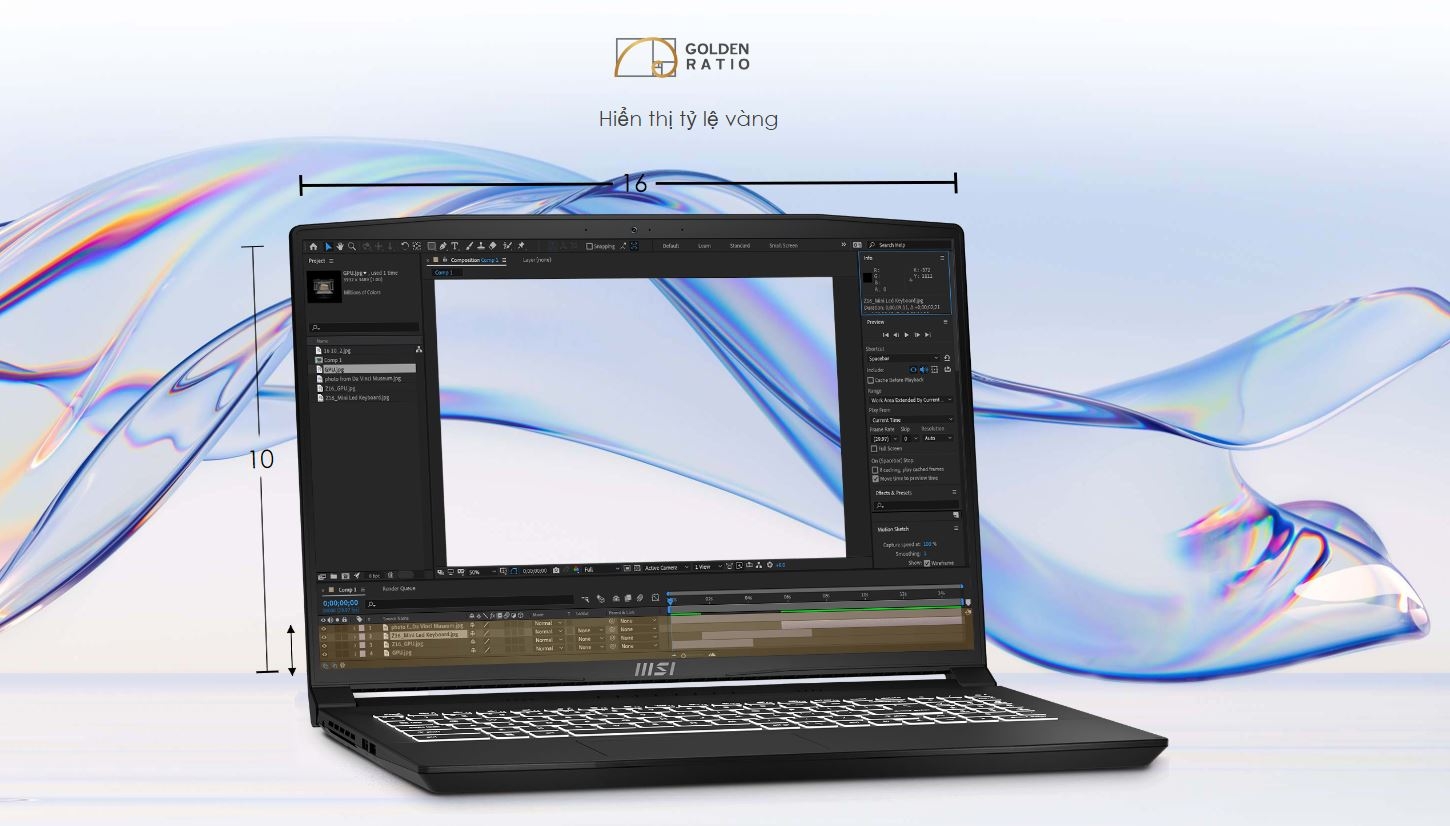The width and height of the screenshot is (1450, 826).
Task: Select GPU.jpg in the Project list
Action: click(x=369, y=370)
